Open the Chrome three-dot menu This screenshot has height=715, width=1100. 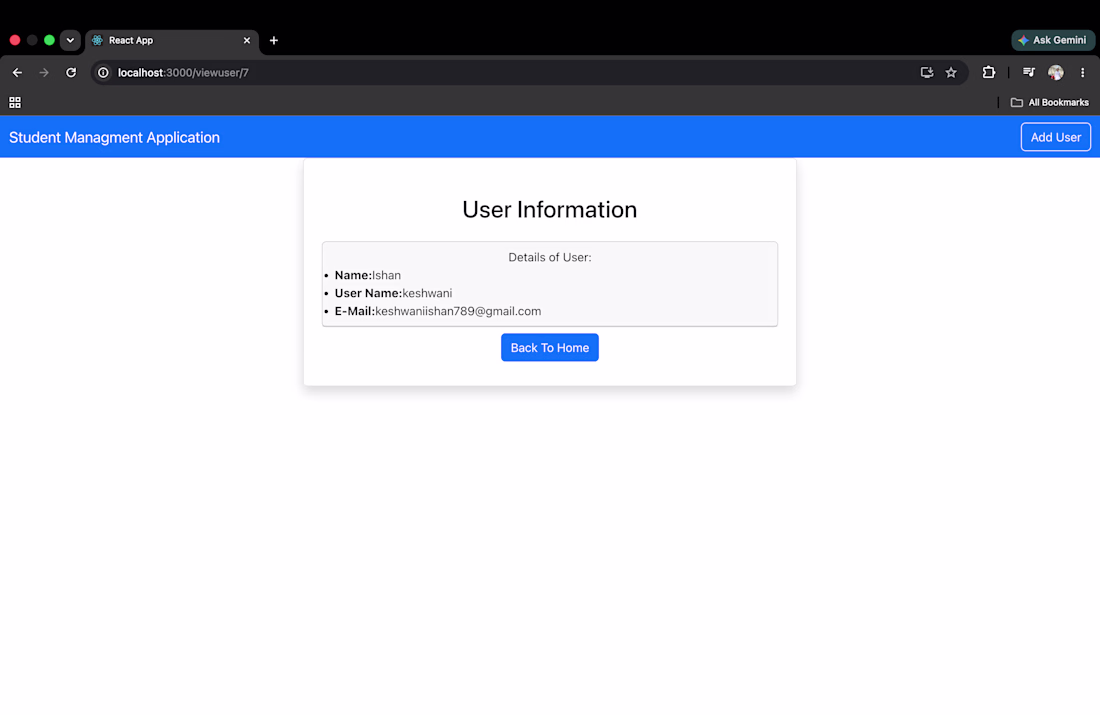click(1082, 72)
